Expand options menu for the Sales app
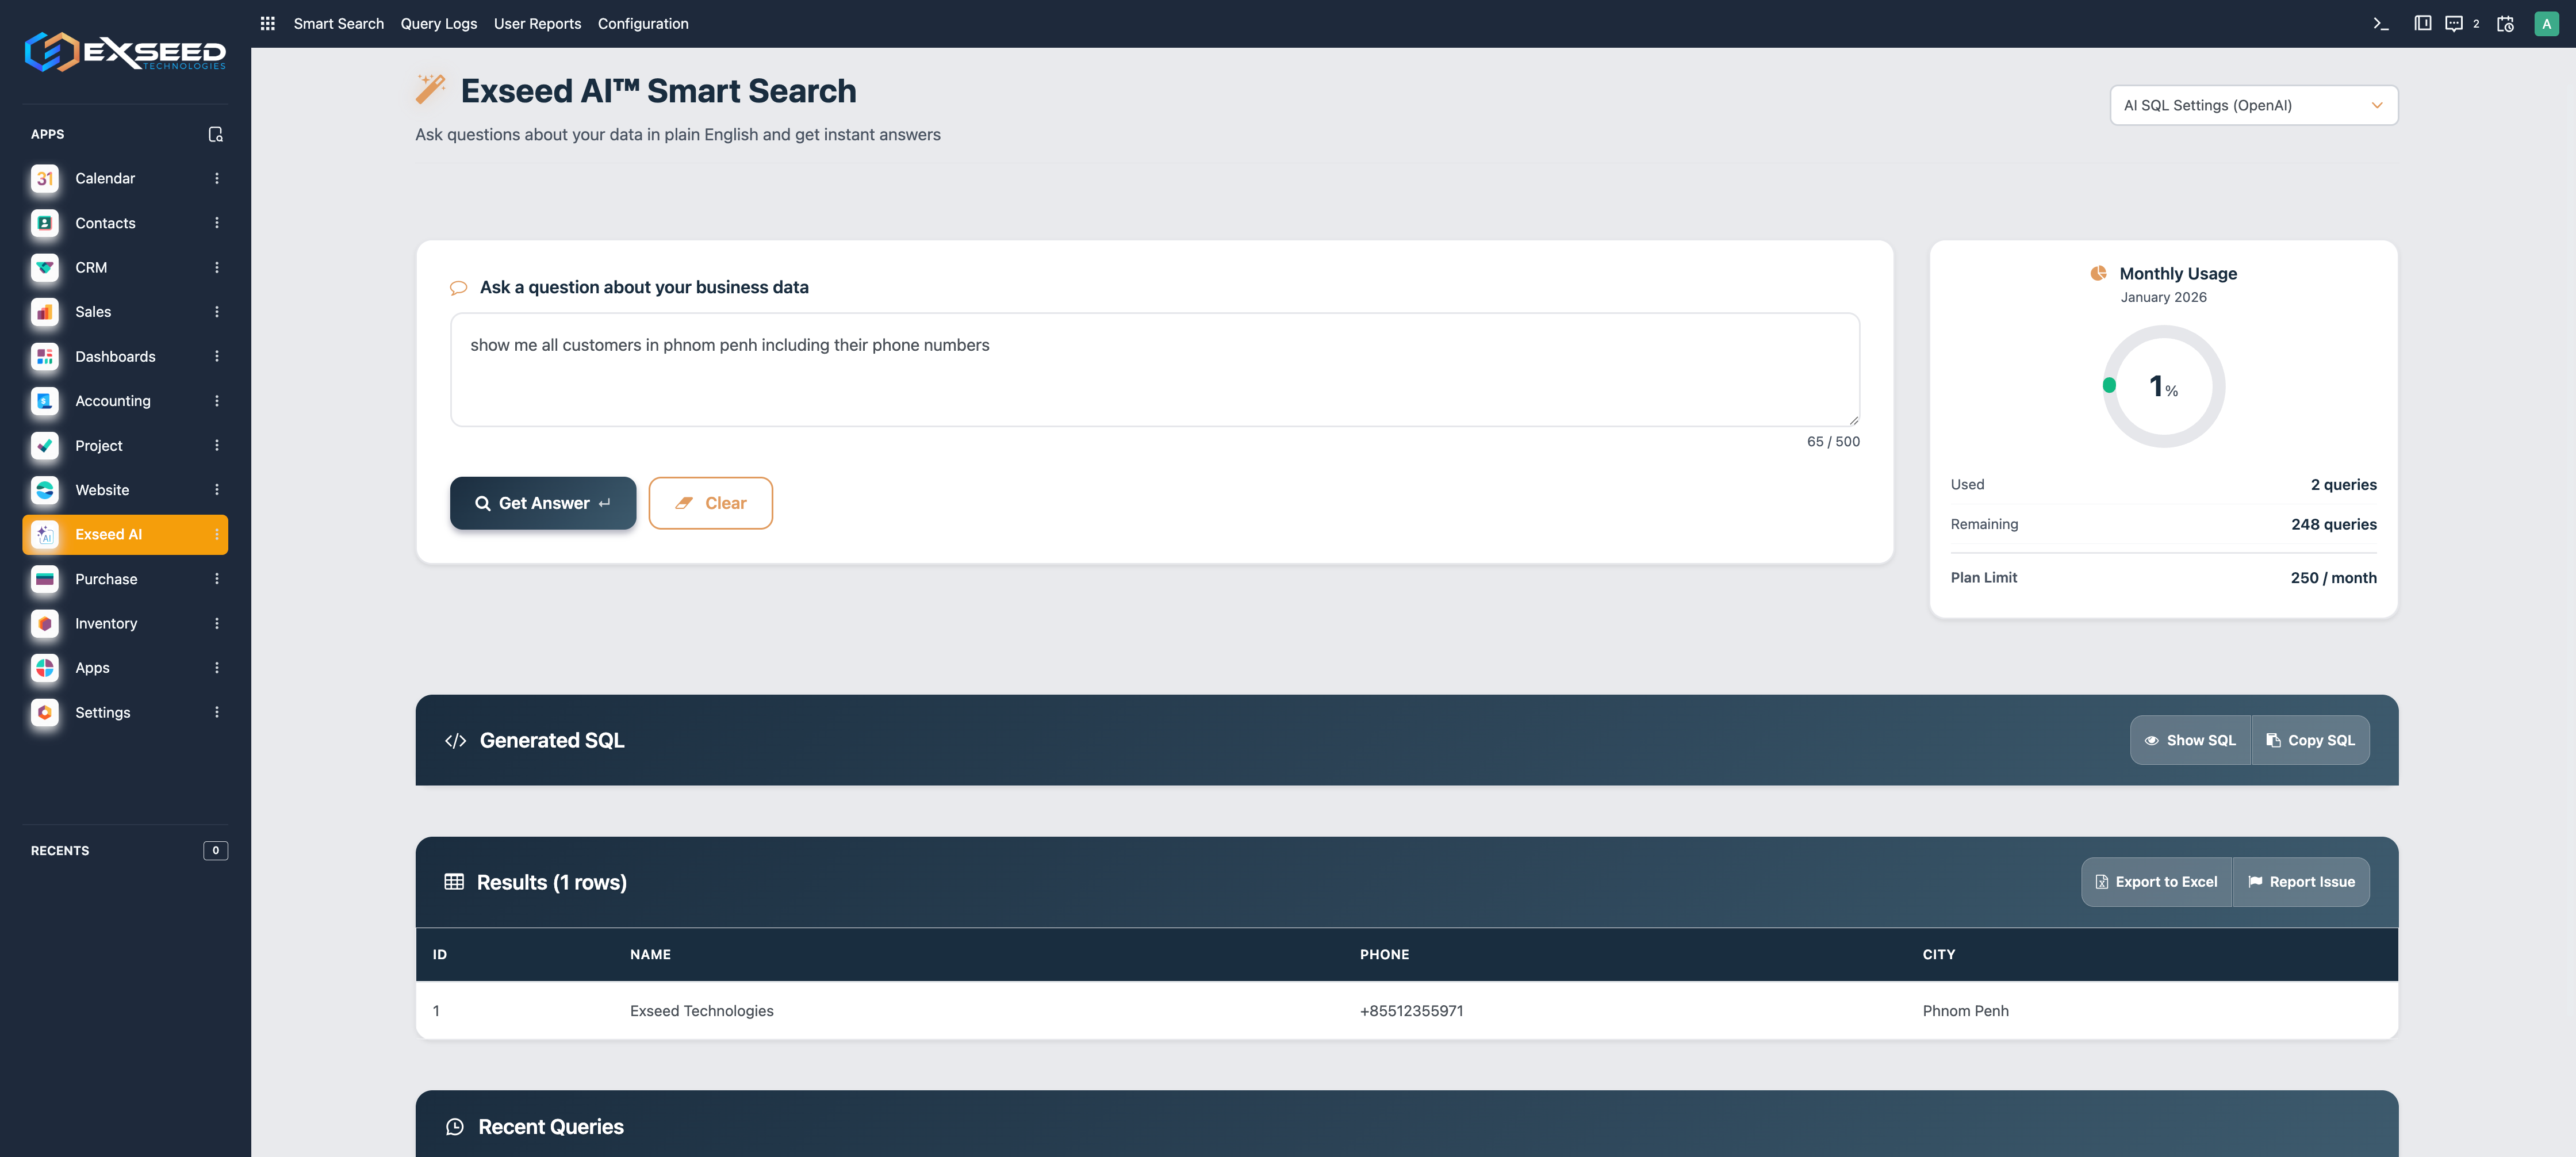The height and width of the screenshot is (1157, 2576). (x=217, y=311)
